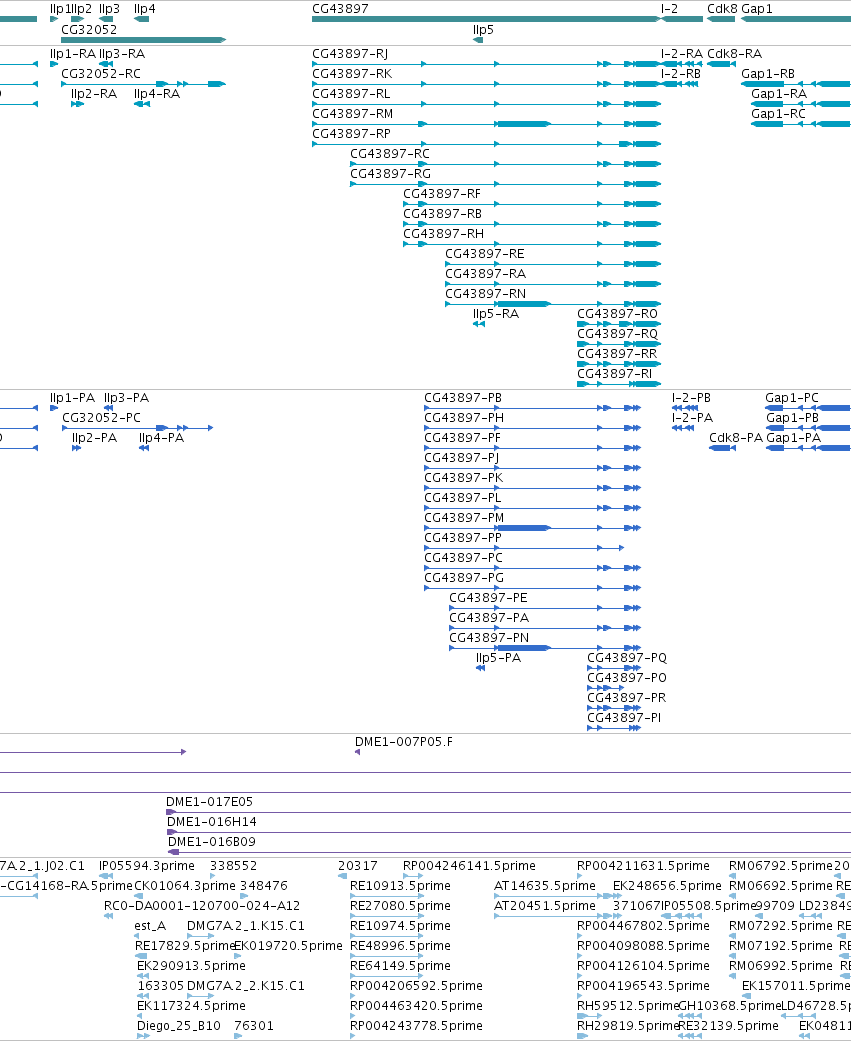Select the CG43897 gene label
This screenshot has width=851, height=1041.
(340, 9)
